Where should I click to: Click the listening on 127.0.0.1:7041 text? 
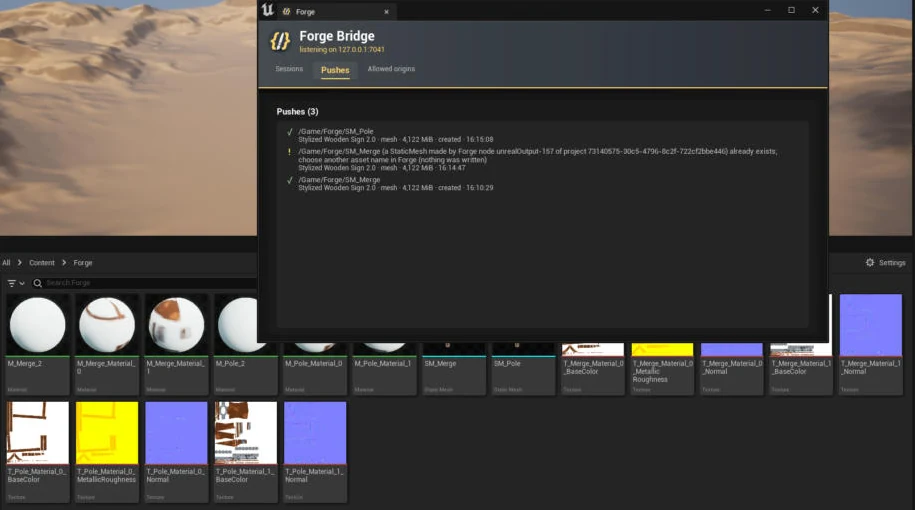pos(342,50)
